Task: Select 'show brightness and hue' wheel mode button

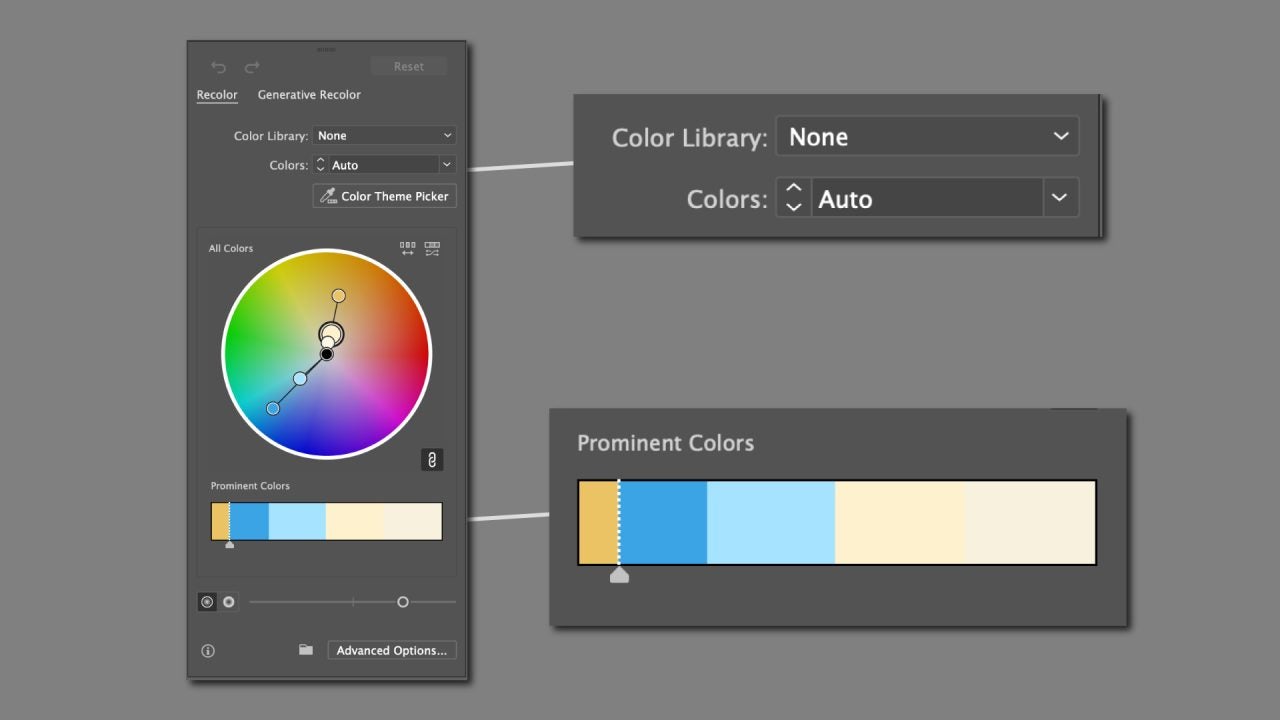Action: (x=229, y=602)
